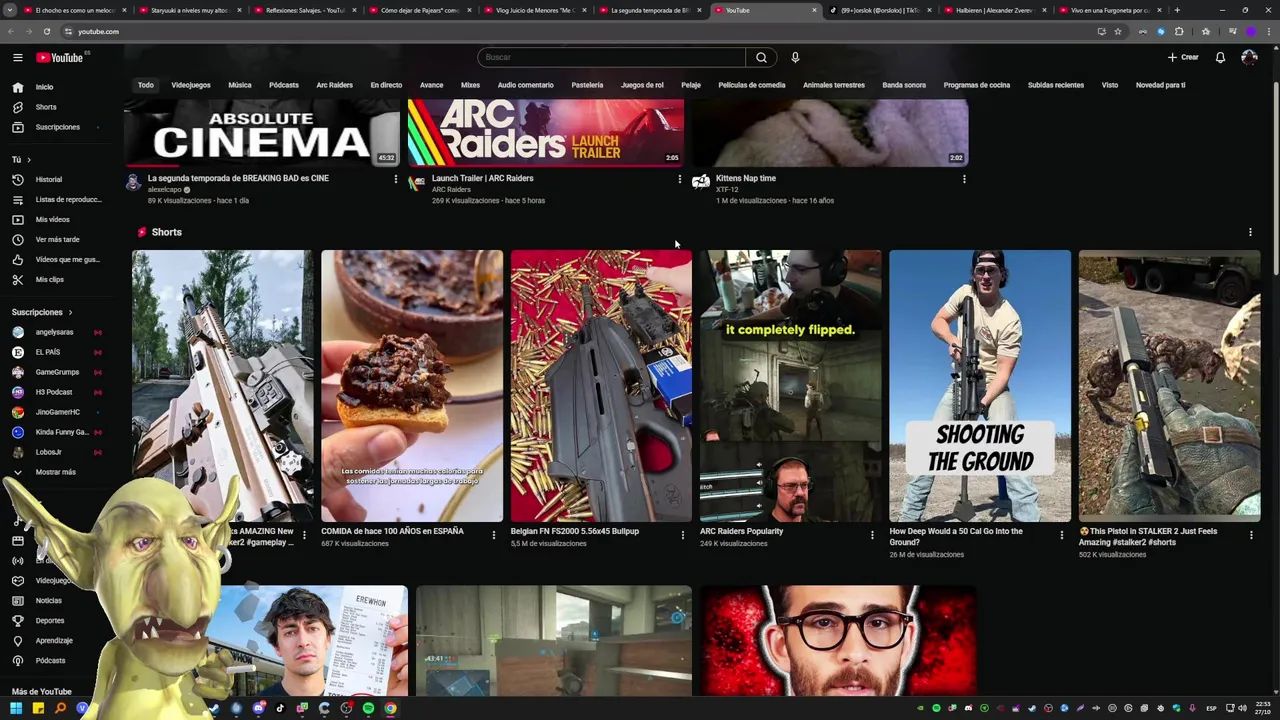
Task: Open the account avatar menu
Action: pos(1249,57)
